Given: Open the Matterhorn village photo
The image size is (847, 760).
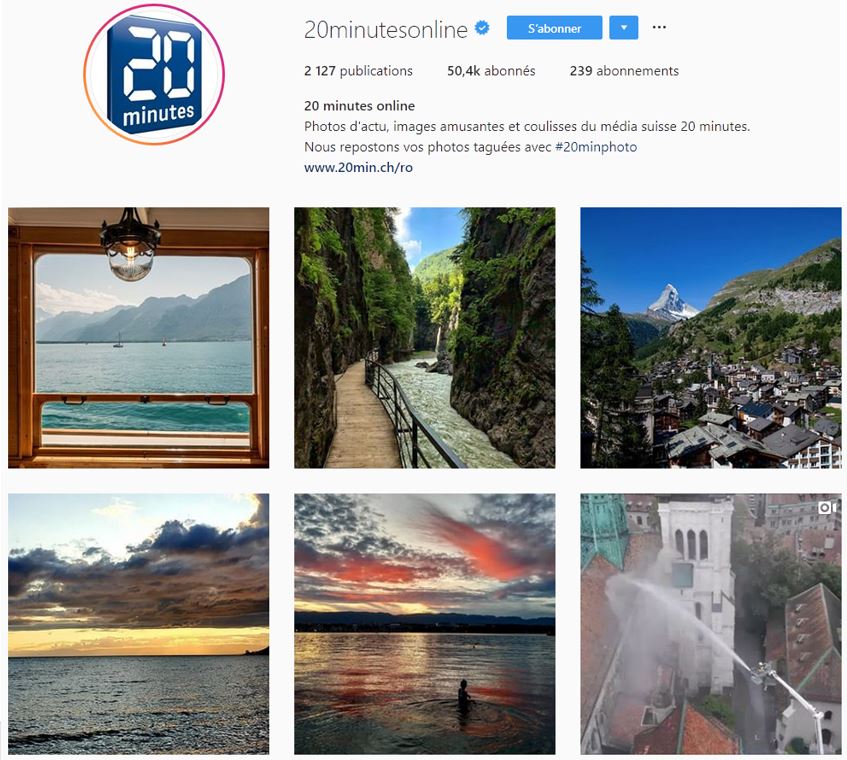Looking at the screenshot, I should [x=711, y=338].
